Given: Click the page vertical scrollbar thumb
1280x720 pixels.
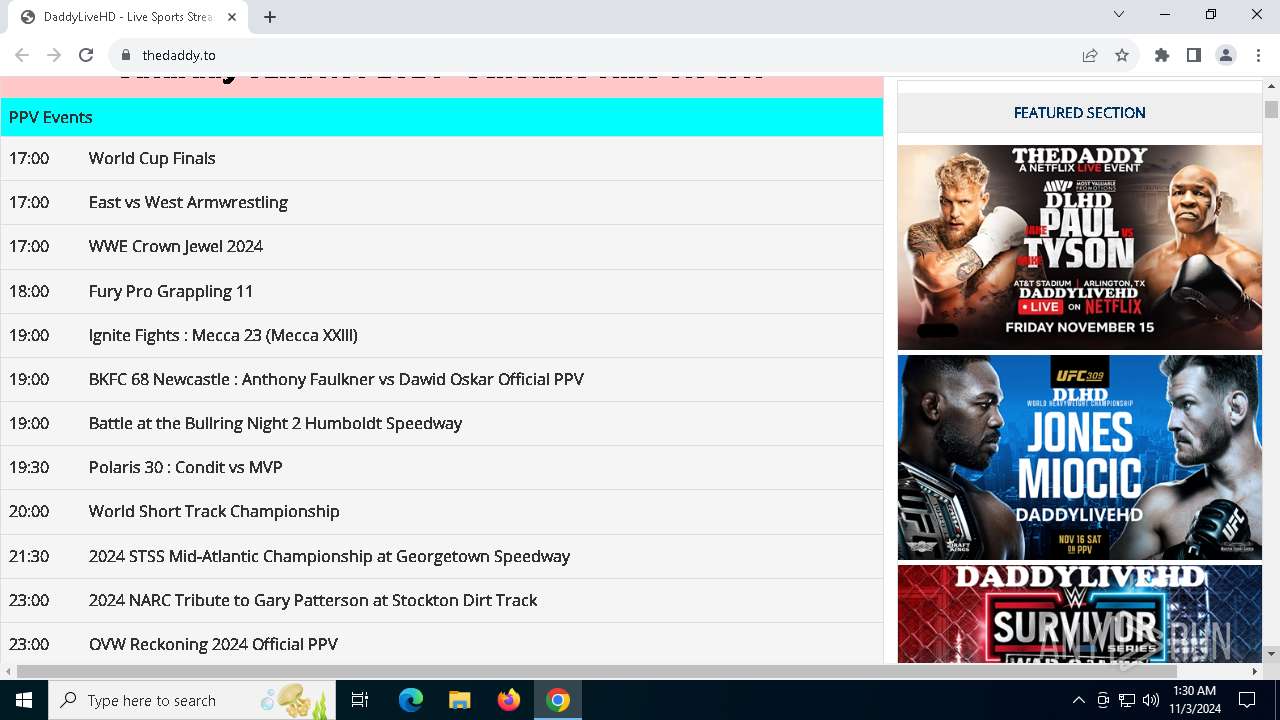Looking at the screenshot, I should 1271,109.
